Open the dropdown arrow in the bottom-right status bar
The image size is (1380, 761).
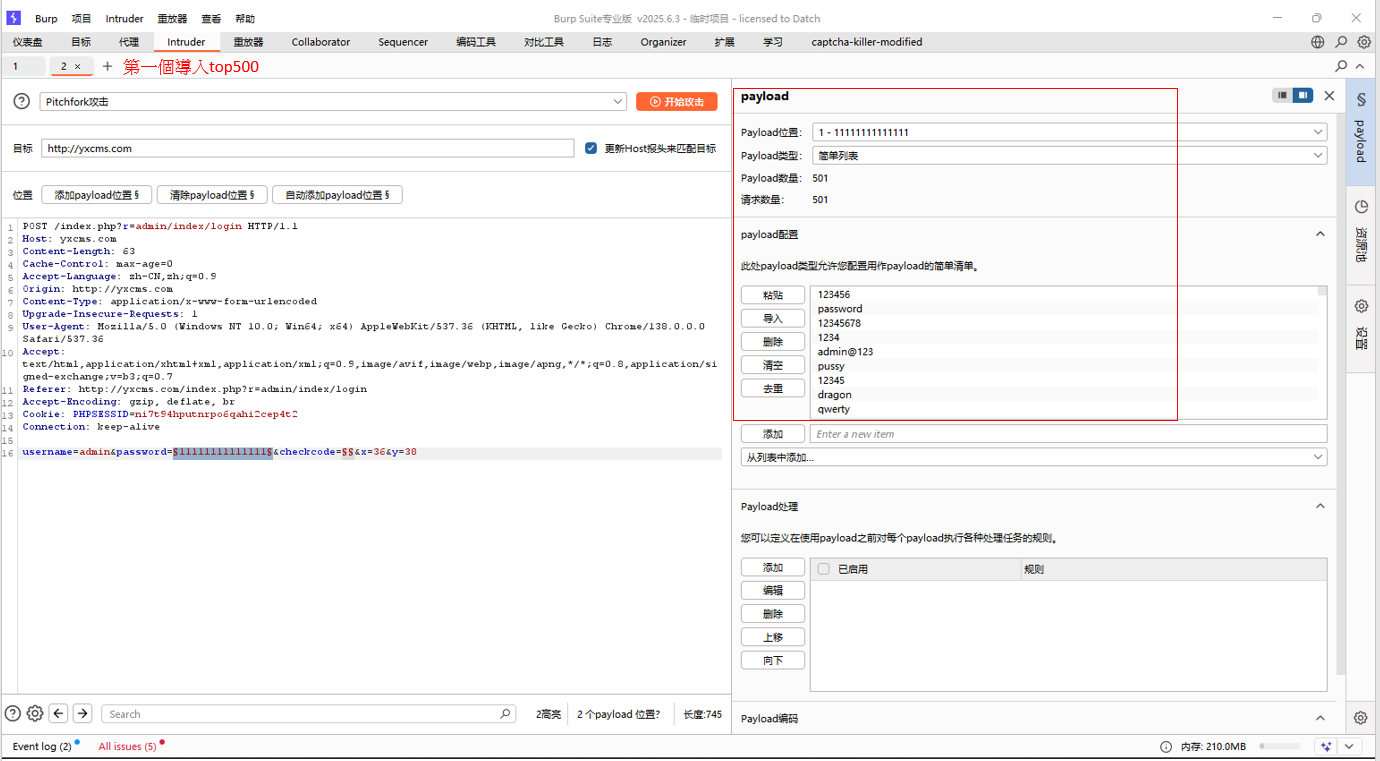pos(1349,746)
